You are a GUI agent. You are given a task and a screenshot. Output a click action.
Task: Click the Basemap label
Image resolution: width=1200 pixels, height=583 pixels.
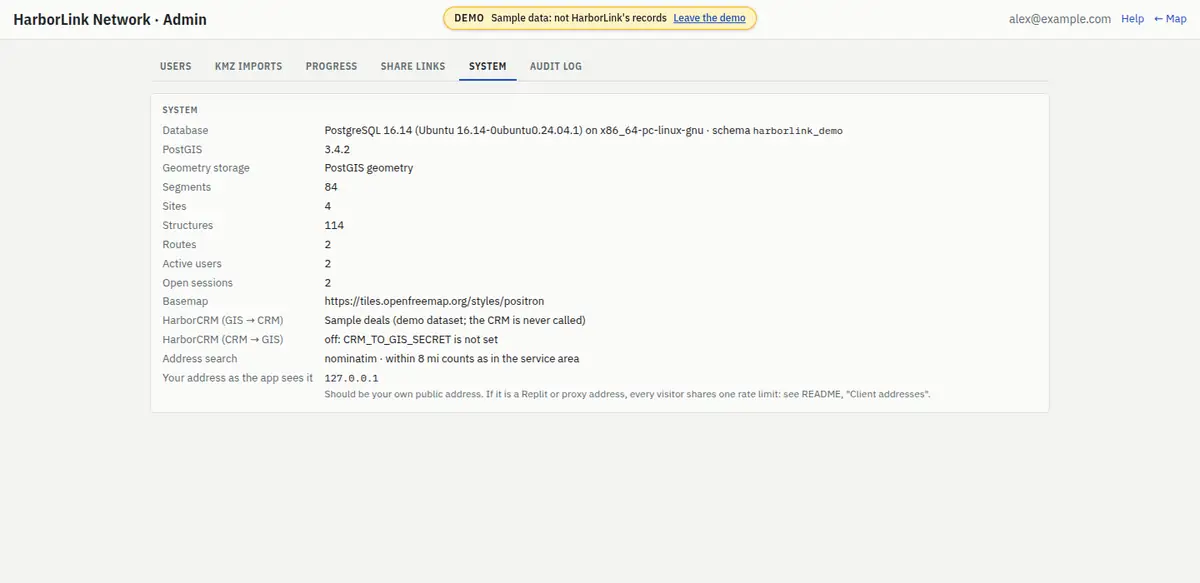(185, 301)
